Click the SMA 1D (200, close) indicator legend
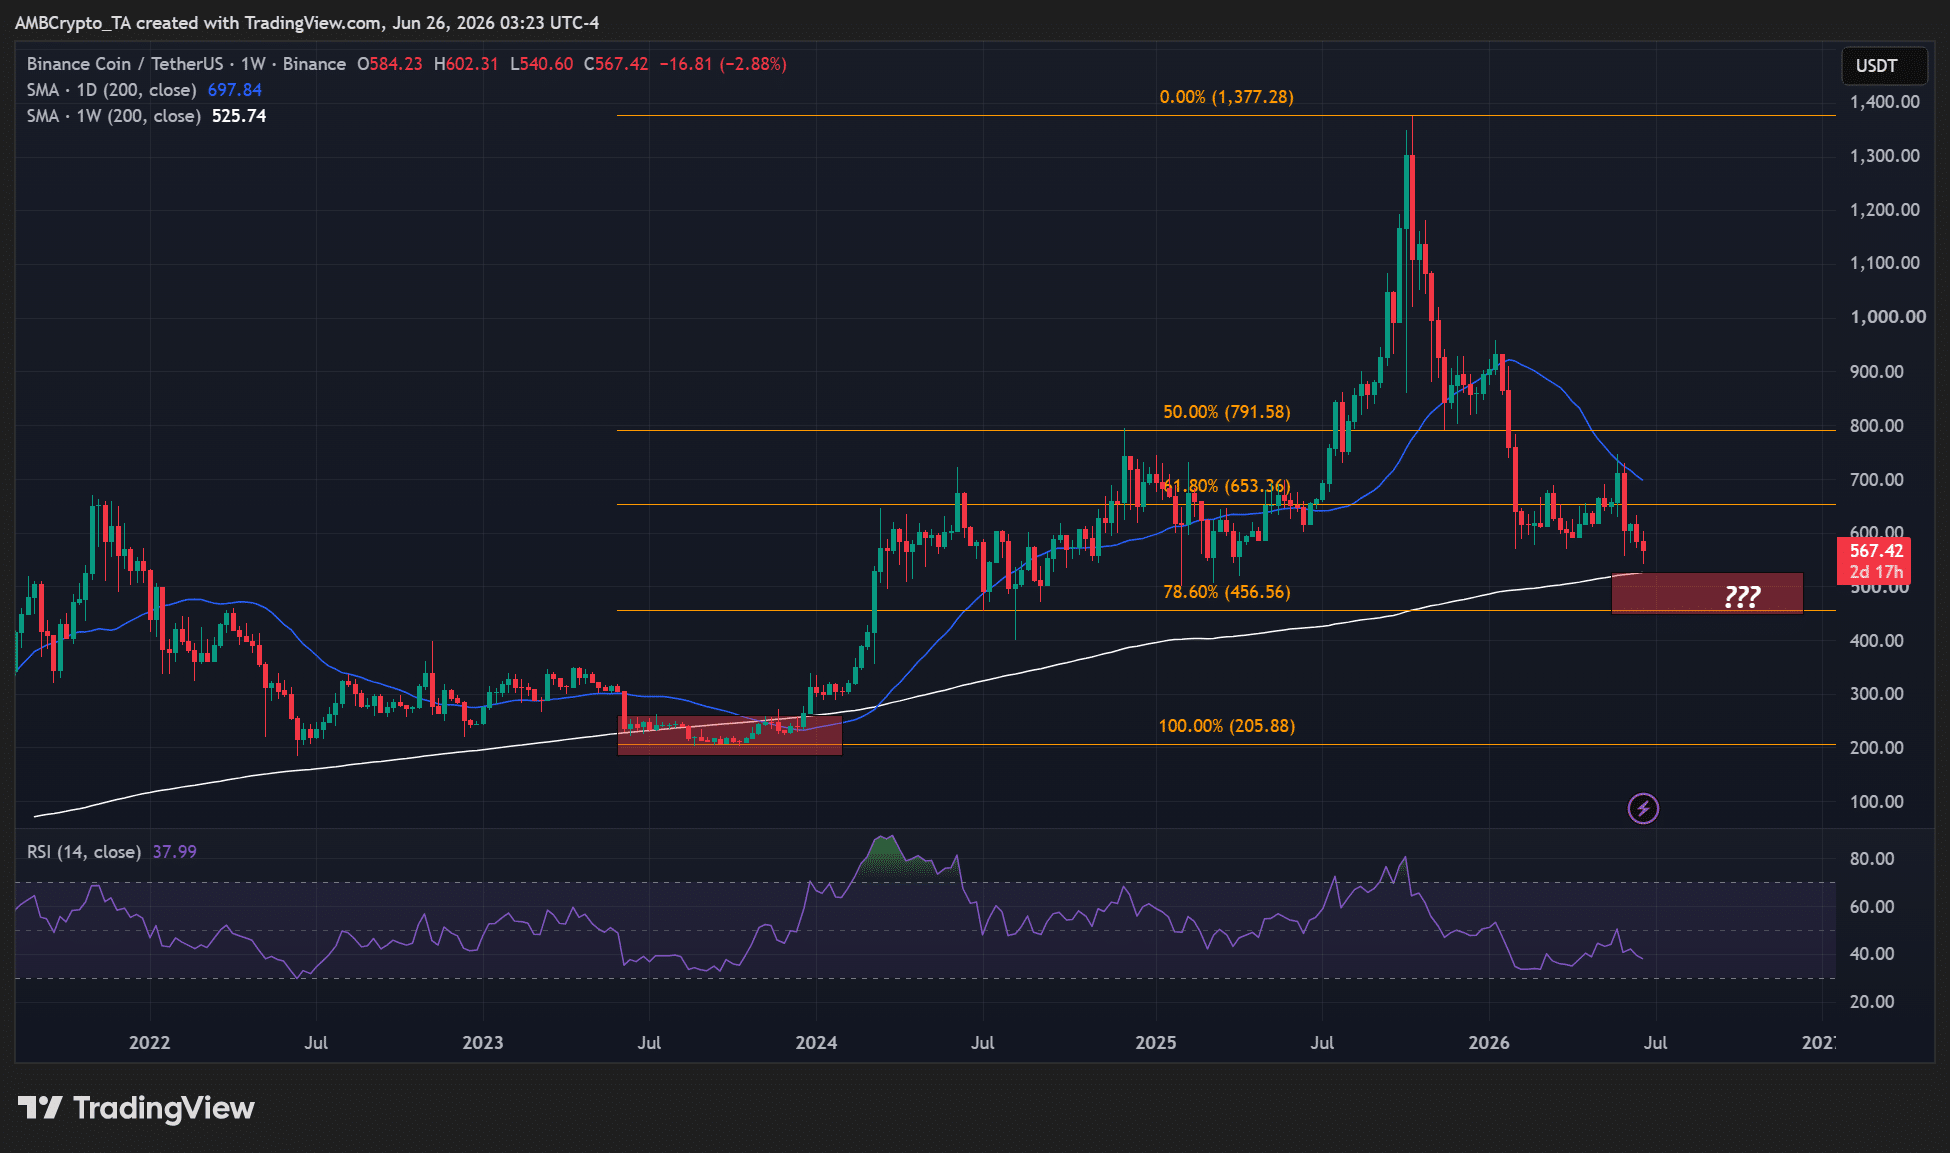Screen dimensions: 1950x1153 (x=111, y=90)
